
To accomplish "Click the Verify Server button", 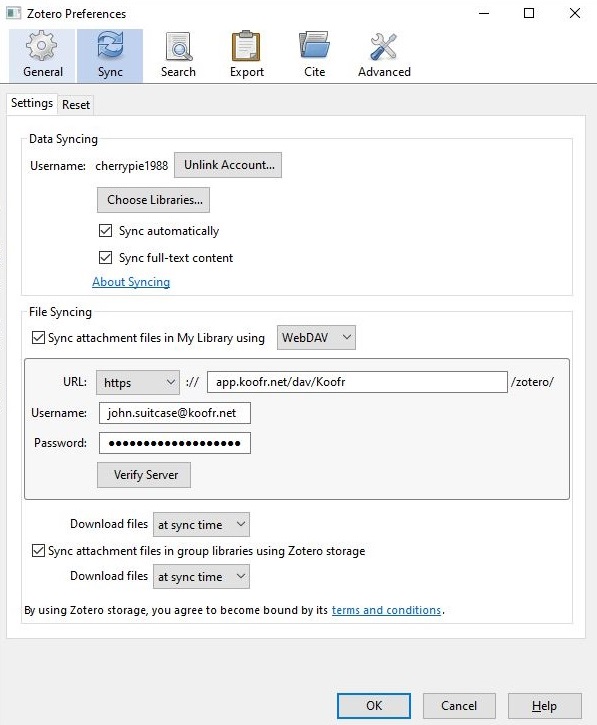I will [x=144, y=475].
